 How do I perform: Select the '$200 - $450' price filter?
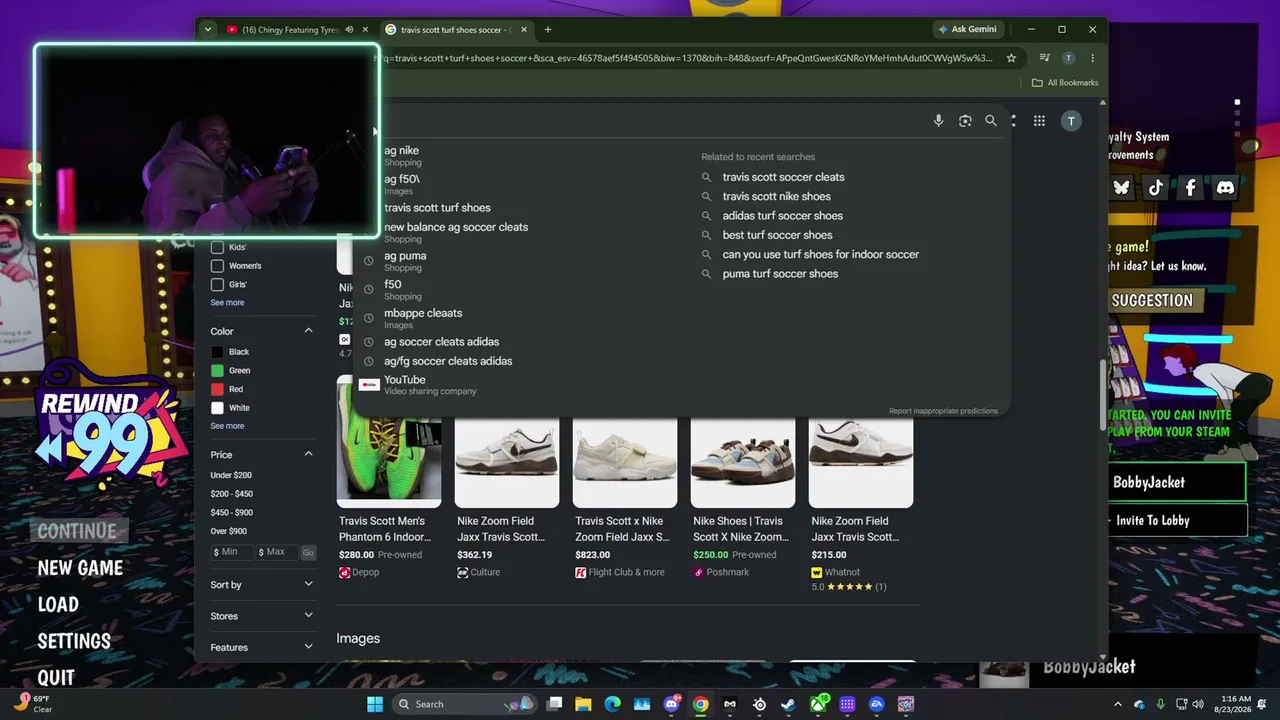[232, 494]
